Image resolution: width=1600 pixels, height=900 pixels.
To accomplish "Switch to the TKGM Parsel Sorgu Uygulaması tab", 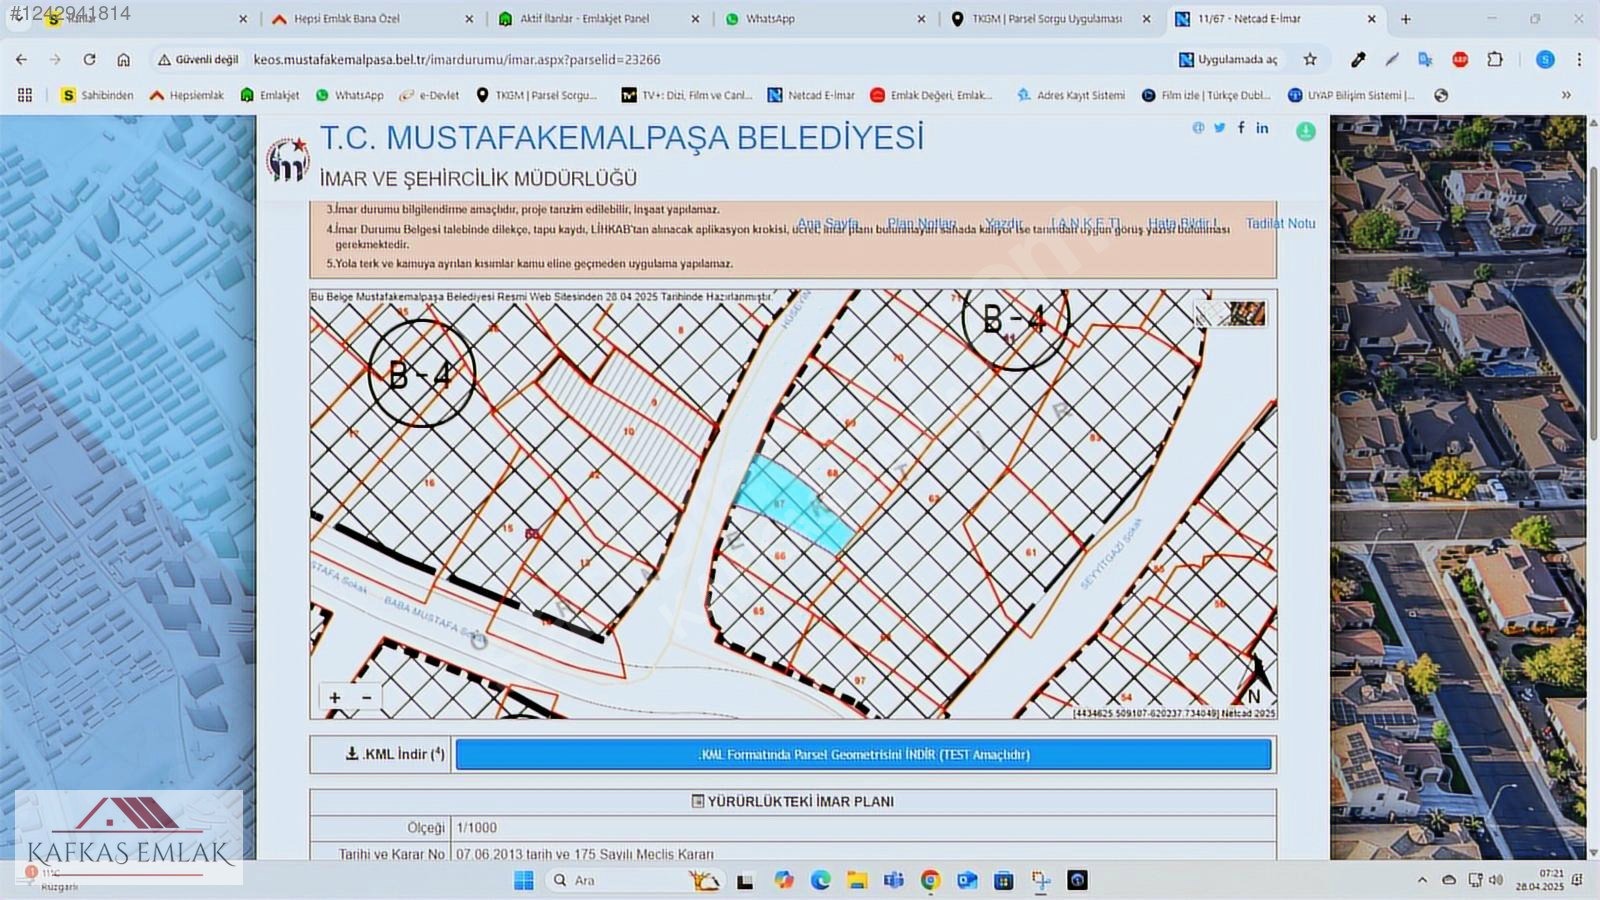I will (1052, 19).
